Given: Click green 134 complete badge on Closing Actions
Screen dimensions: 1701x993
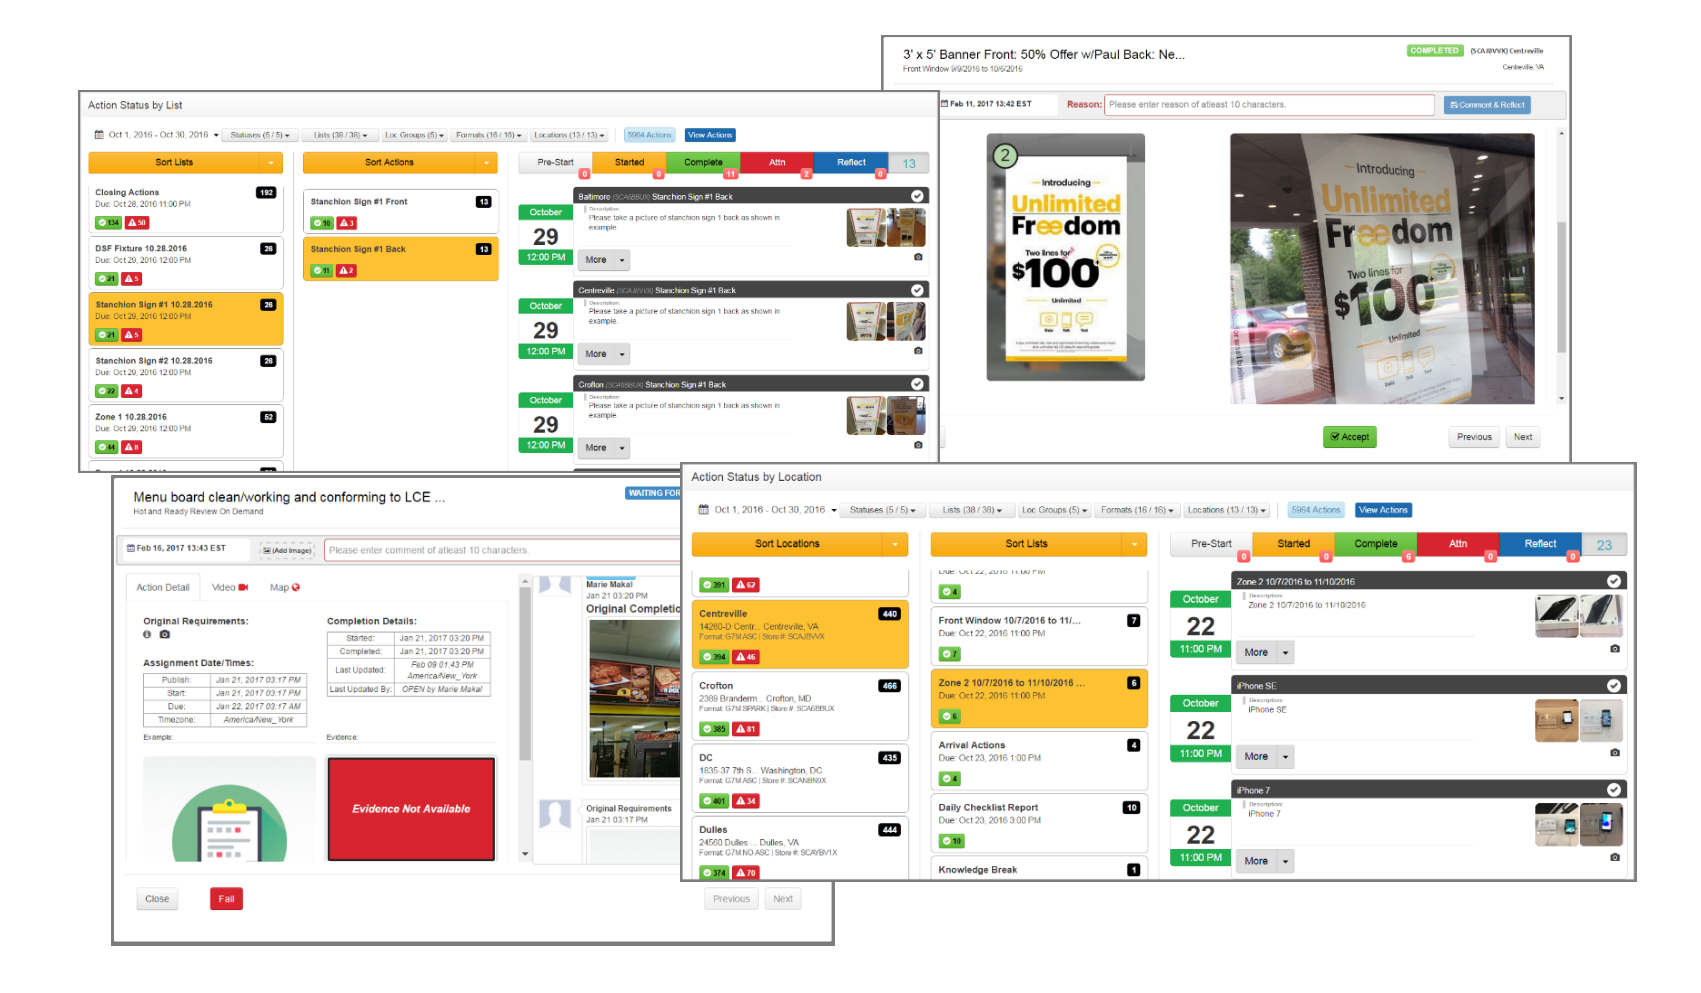Looking at the screenshot, I should coord(108,223).
